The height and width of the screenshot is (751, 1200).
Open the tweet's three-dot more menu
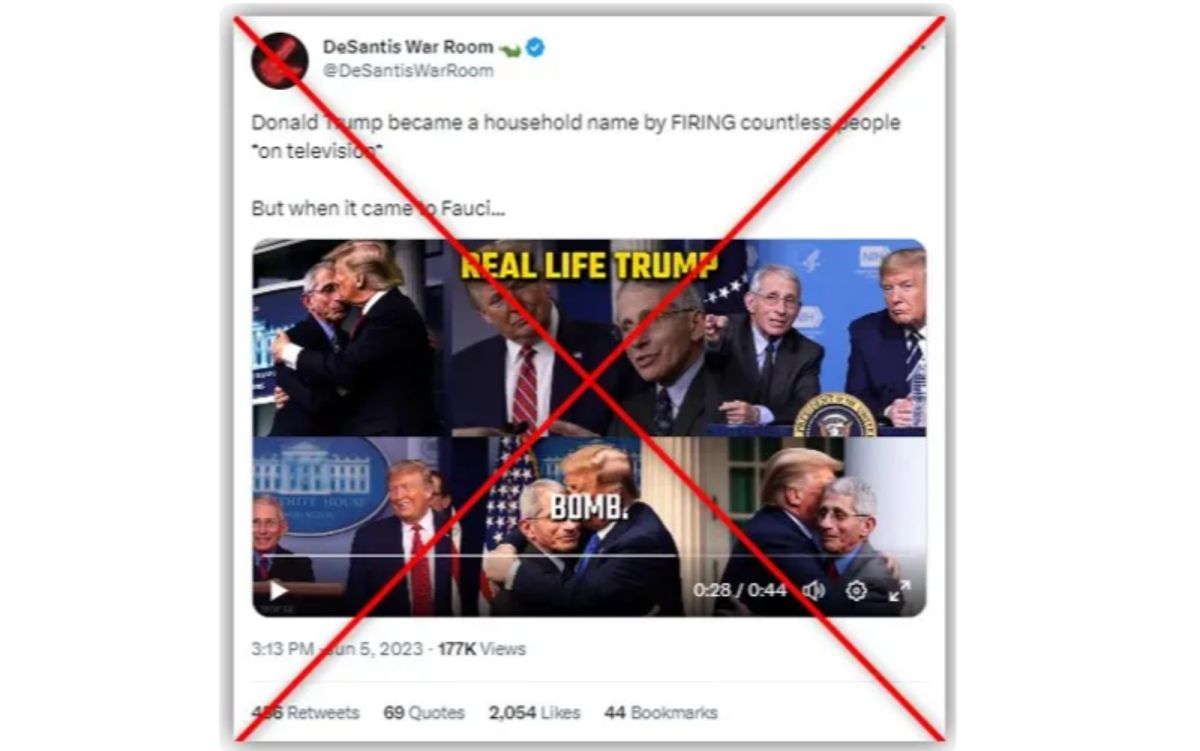pyautogui.click(x=916, y=47)
